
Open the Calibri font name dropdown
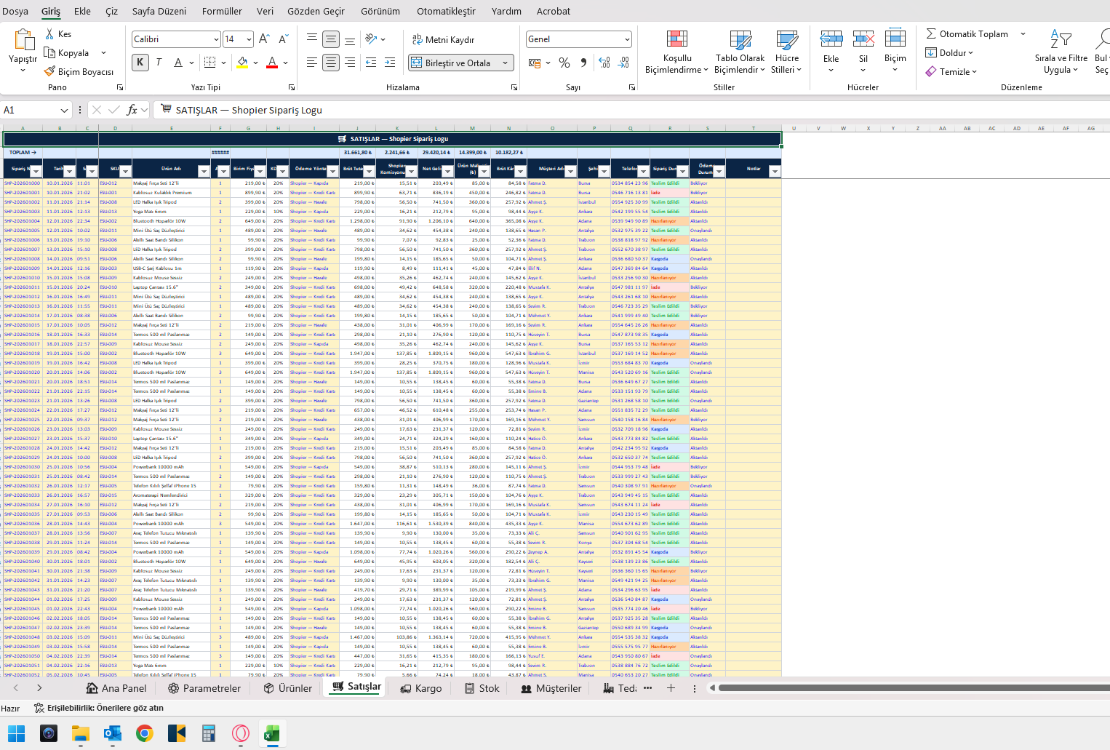(216, 39)
